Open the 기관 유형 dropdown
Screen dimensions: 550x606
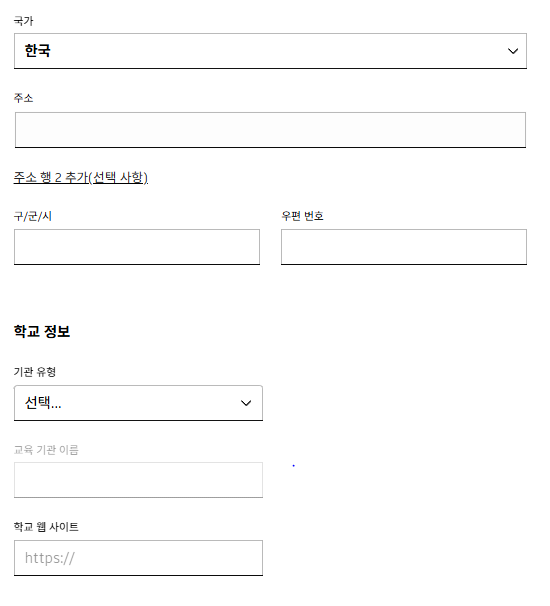[138, 403]
